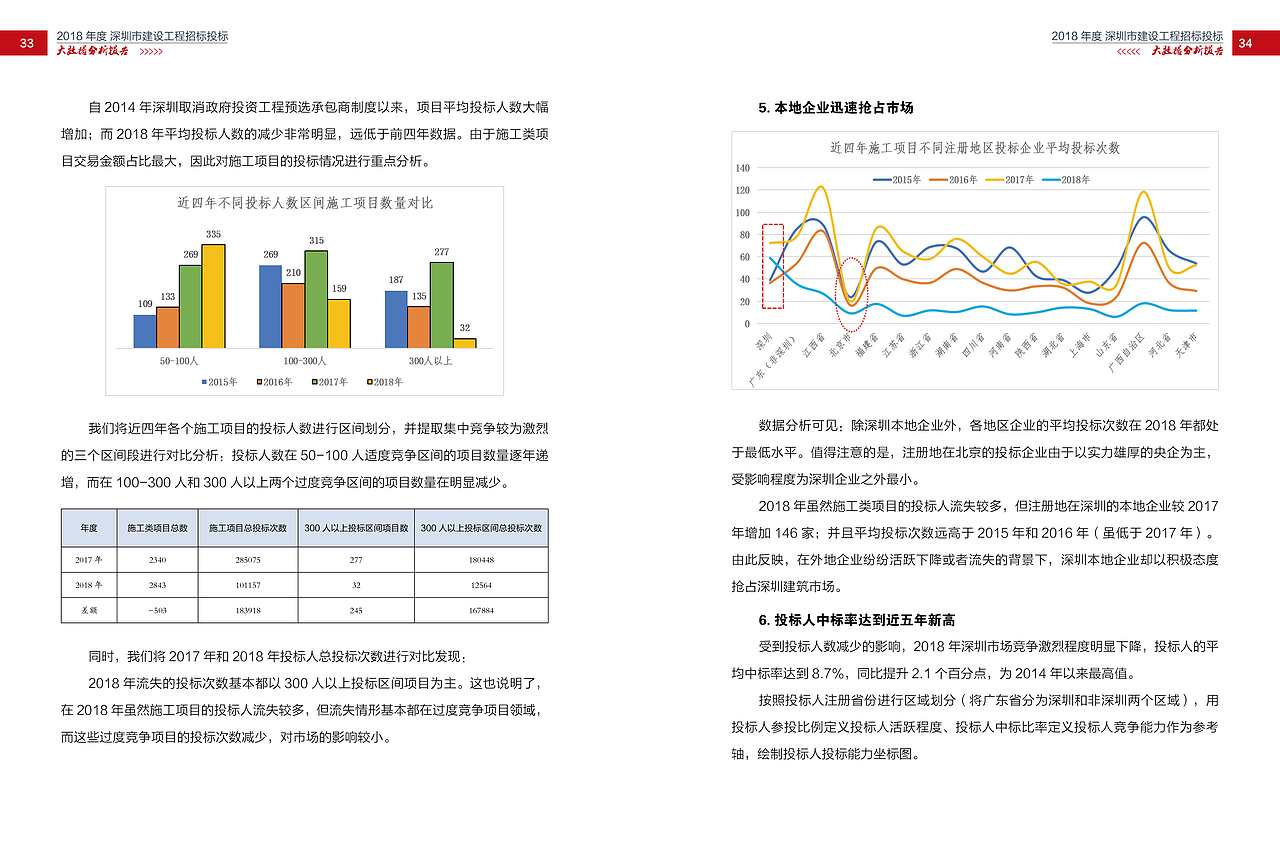The image size is (1280, 868).
Task: Click the page number 33 red box
Action: pyautogui.click(x=24, y=43)
